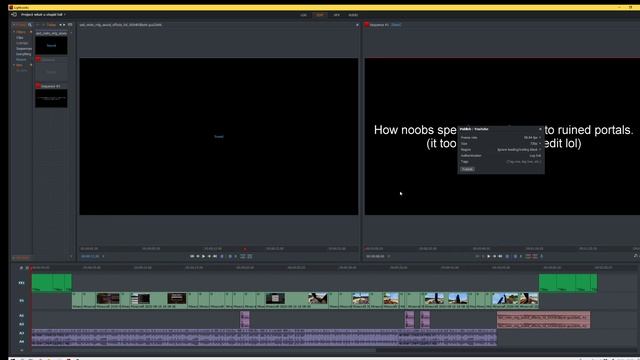The height and width of the screenshot is (360, 640).
Task: Click the zoom icon right of sequence controls
Action: pyautogui.click(x=636, y=256)
